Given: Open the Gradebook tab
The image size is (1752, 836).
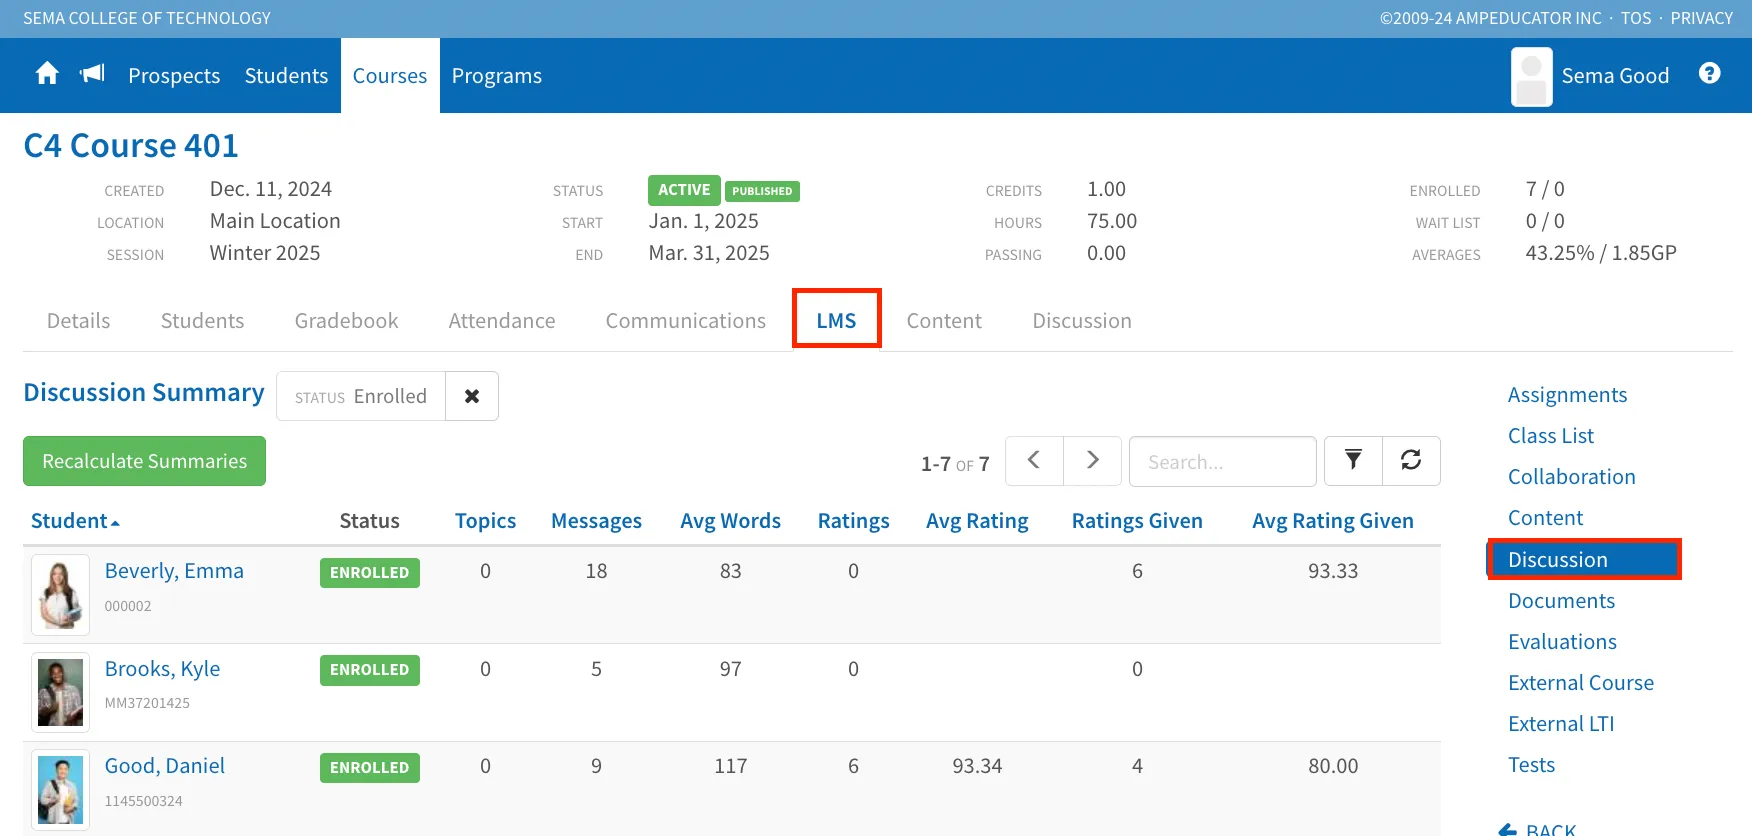Looking at the screenshot, I should (346, 321).
